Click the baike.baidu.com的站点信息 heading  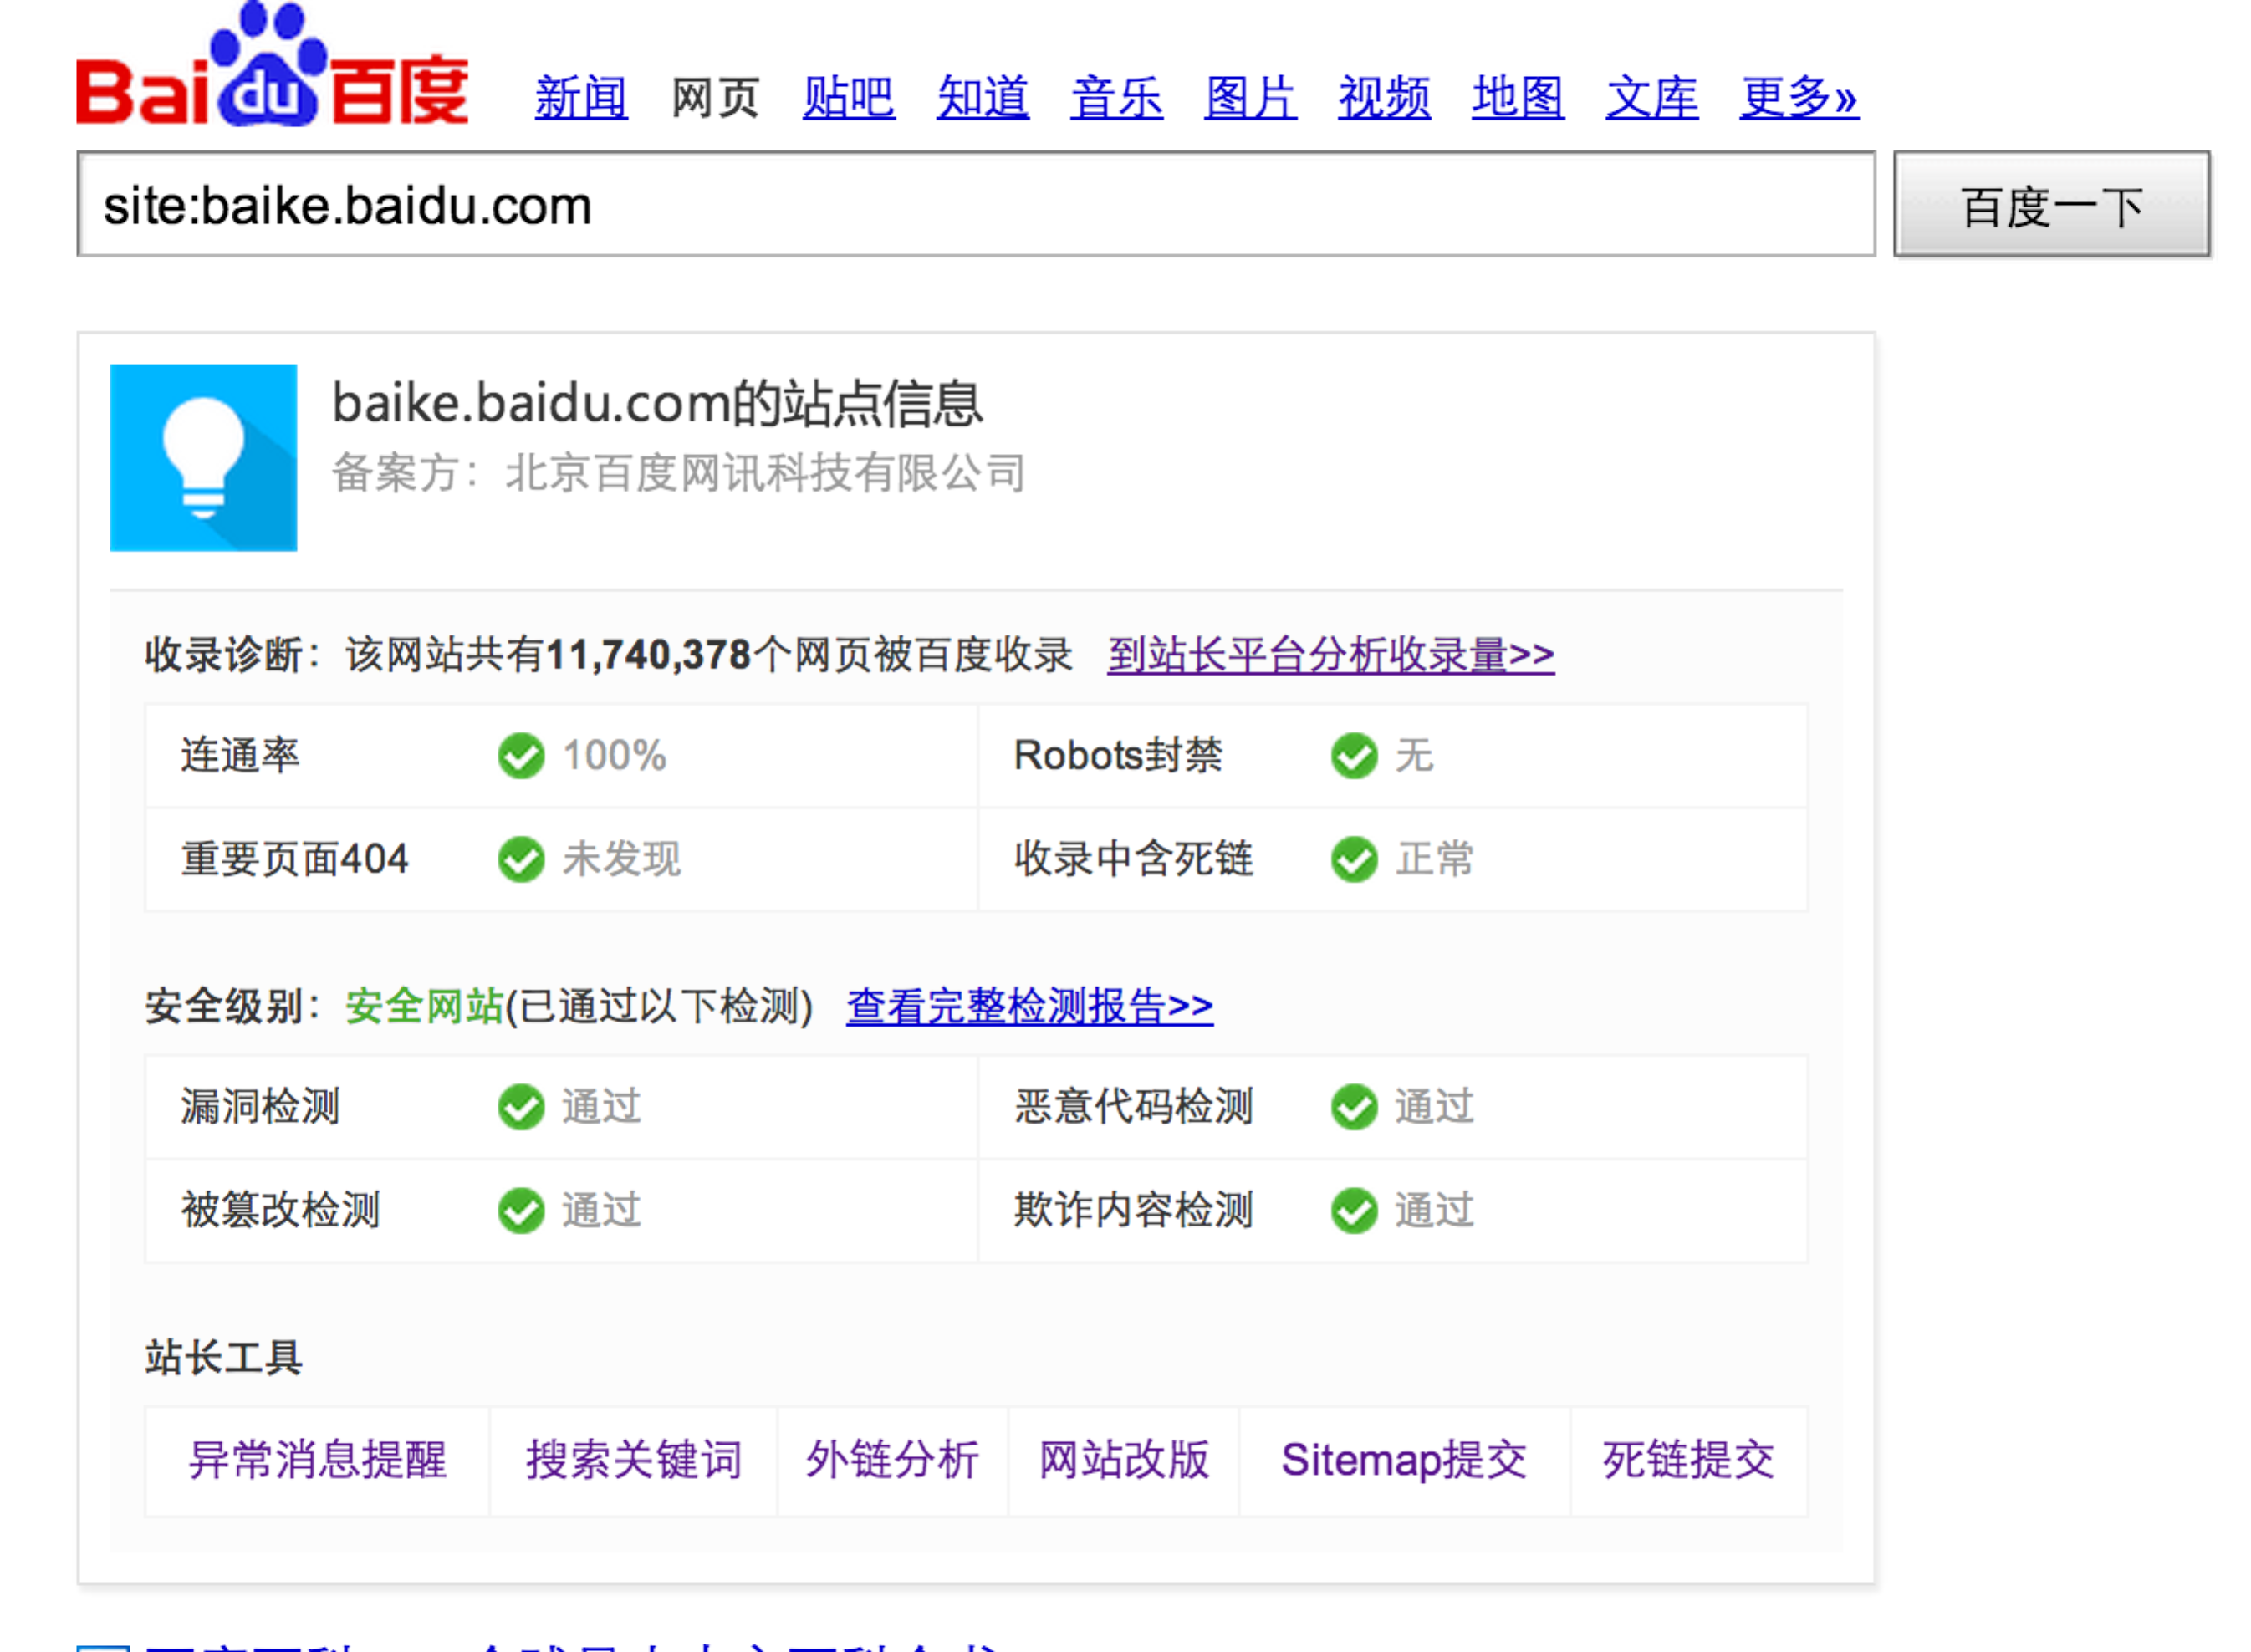click(658, 404)
